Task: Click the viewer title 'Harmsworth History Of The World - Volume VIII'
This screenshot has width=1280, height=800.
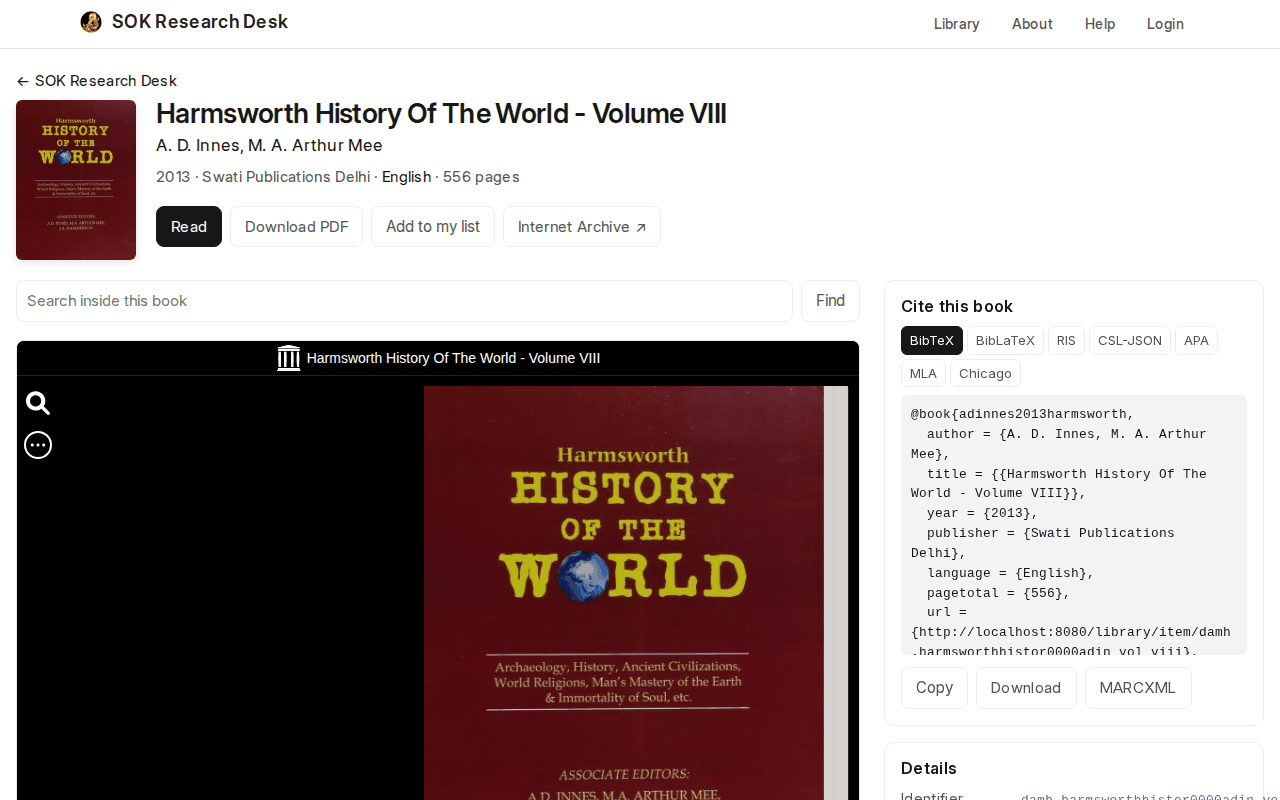Action: pyautogui.click(x=453, y=358)
